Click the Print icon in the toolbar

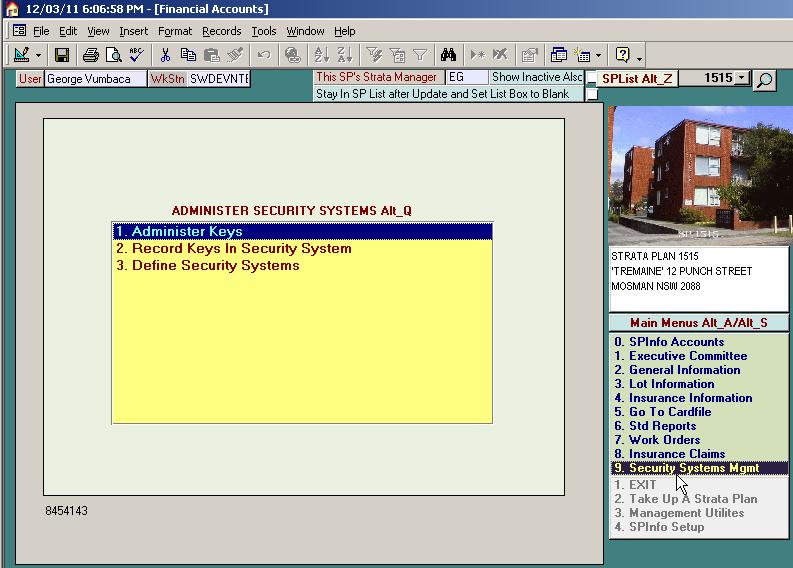[91, 55]
